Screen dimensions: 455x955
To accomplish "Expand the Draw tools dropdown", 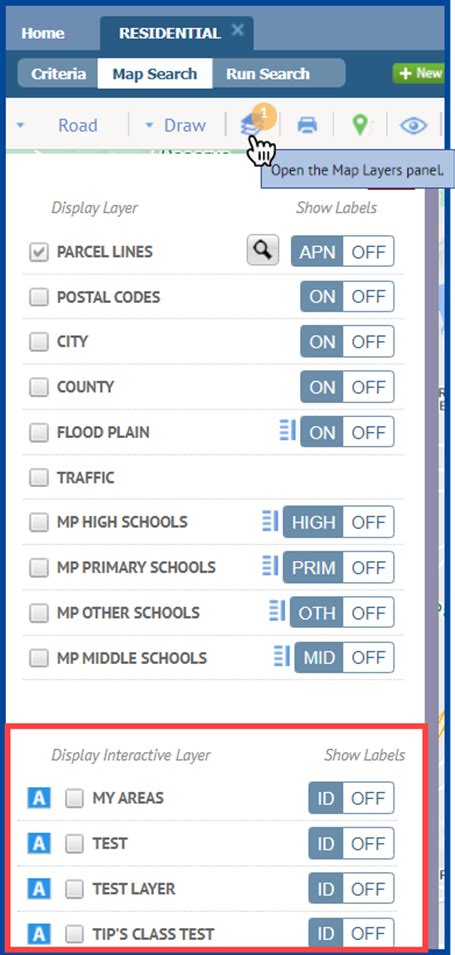I will pos(175,125).
